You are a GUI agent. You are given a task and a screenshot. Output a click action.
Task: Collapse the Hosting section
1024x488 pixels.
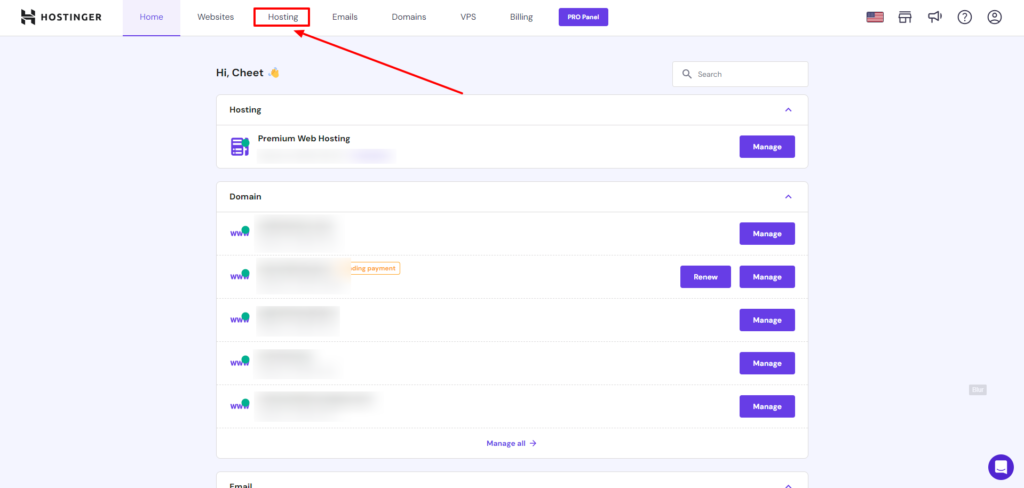click(x=788, y=110)
